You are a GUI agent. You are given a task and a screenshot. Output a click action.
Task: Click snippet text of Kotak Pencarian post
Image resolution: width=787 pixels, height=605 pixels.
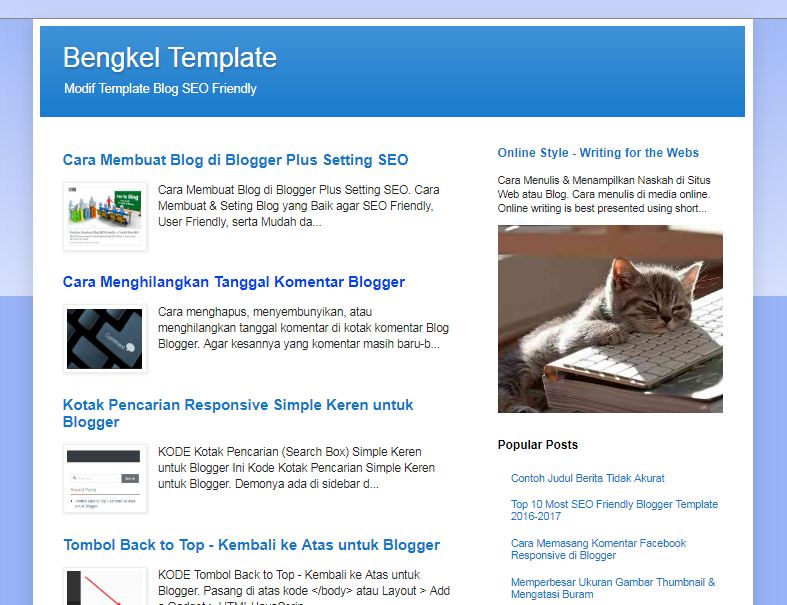pyautogui.click(x=296, y=468)
